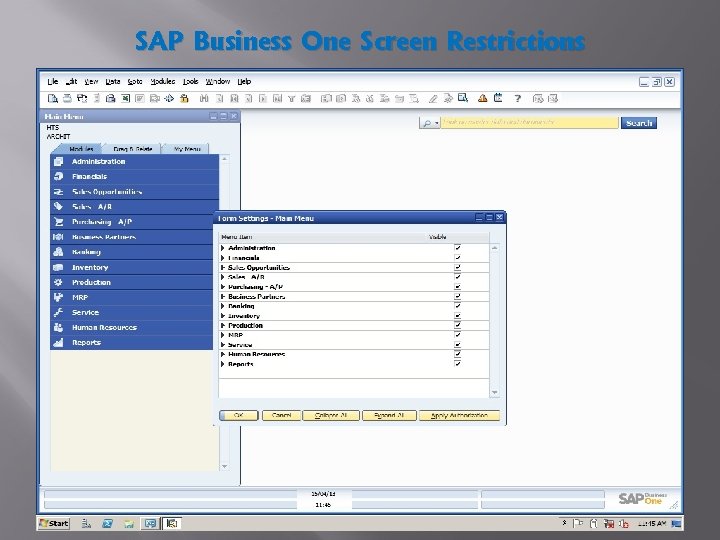Click scroll-up arrow of Form Settings list
The width and height of the screenshot is (720, 540).
click(x=495, y=248)
